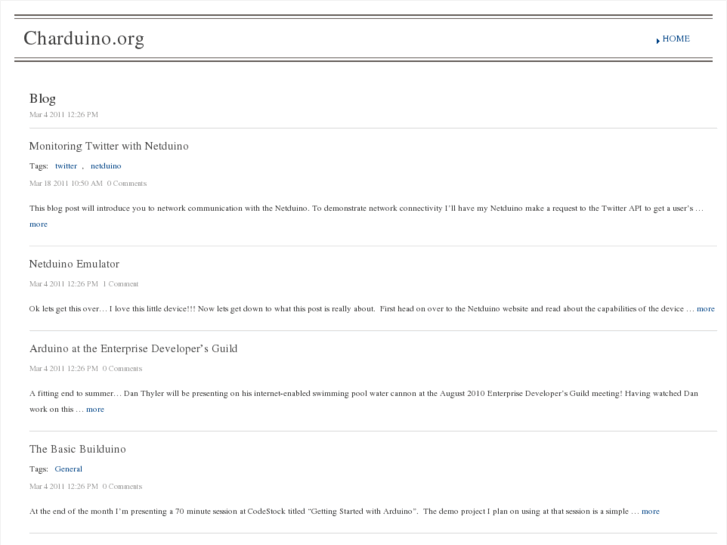The height and width of the screenshot is (545, 727).
Task: Open the Blog heading link
Action: tap(43, 98)
